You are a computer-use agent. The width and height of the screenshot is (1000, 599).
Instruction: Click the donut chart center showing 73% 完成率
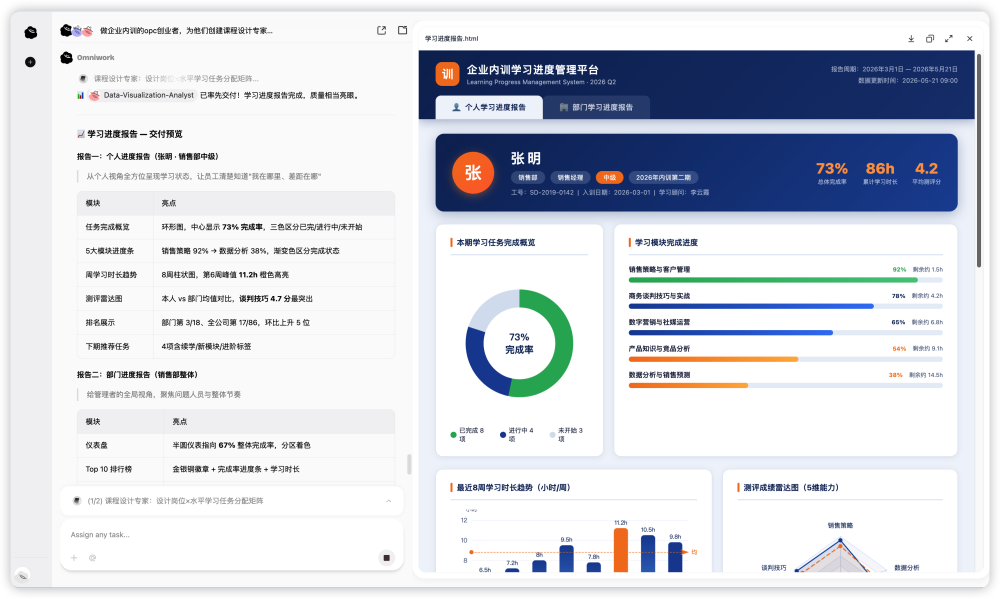tap(519, 343)
